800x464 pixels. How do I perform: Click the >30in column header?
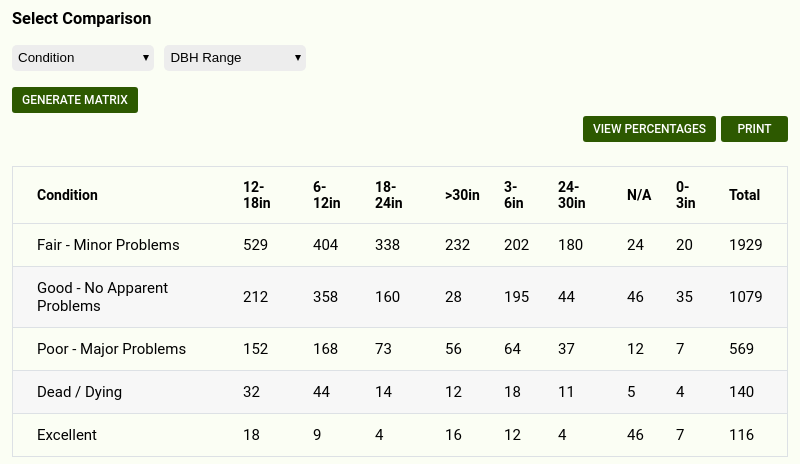tap(462, 195)
